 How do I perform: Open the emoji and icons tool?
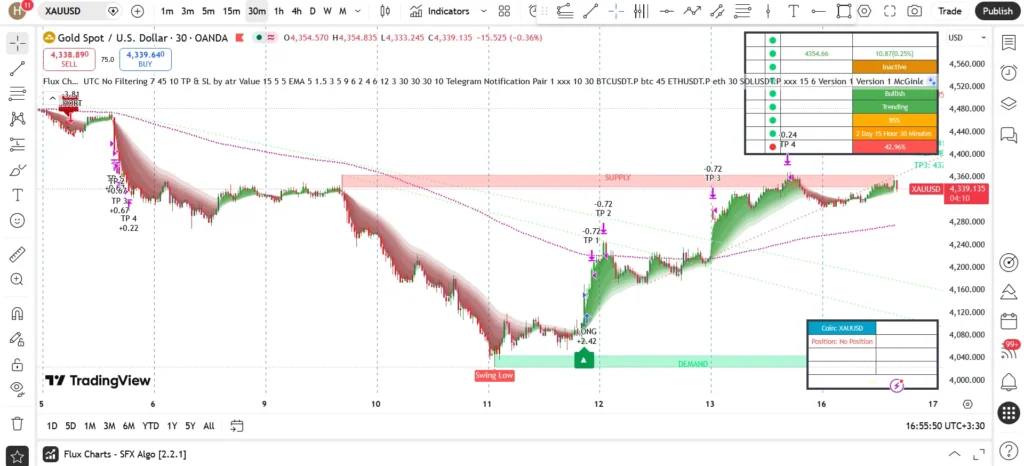coord(18,220)
